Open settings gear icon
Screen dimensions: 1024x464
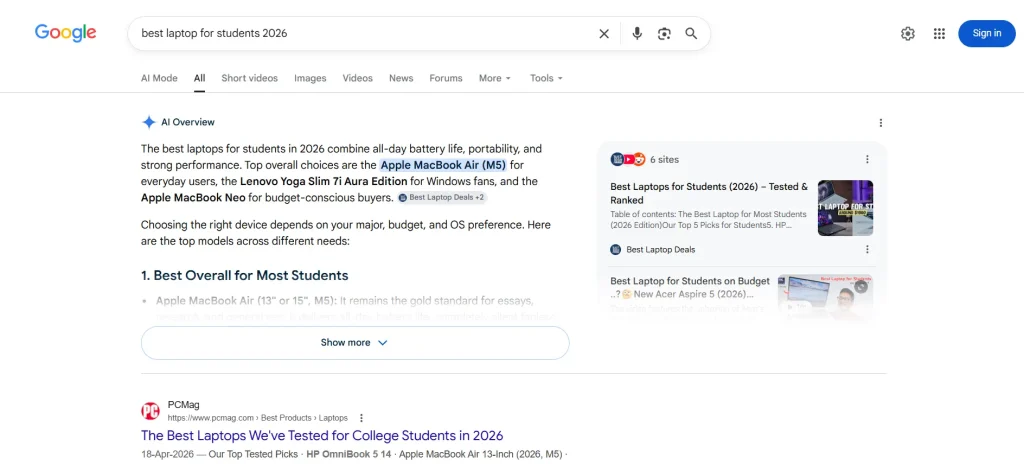tap(908, 34)
